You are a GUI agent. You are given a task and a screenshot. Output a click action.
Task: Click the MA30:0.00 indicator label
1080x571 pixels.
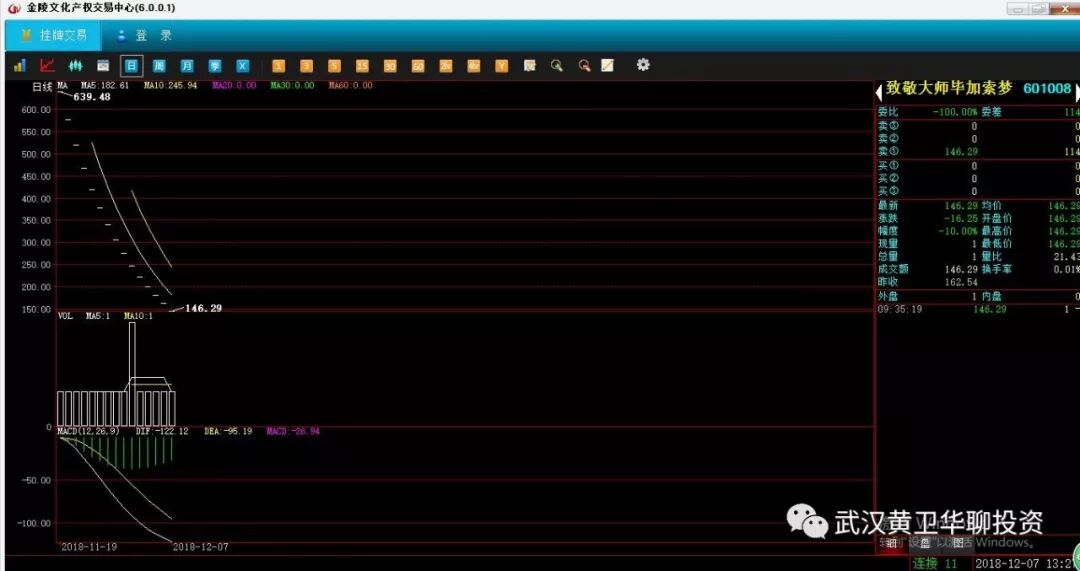[292, 85]
